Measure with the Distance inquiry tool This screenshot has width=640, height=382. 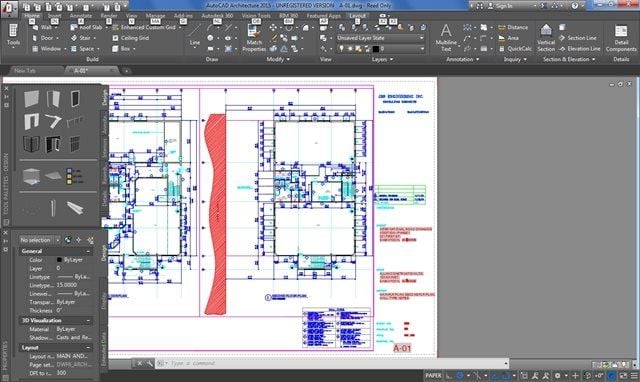coord(513,27)
